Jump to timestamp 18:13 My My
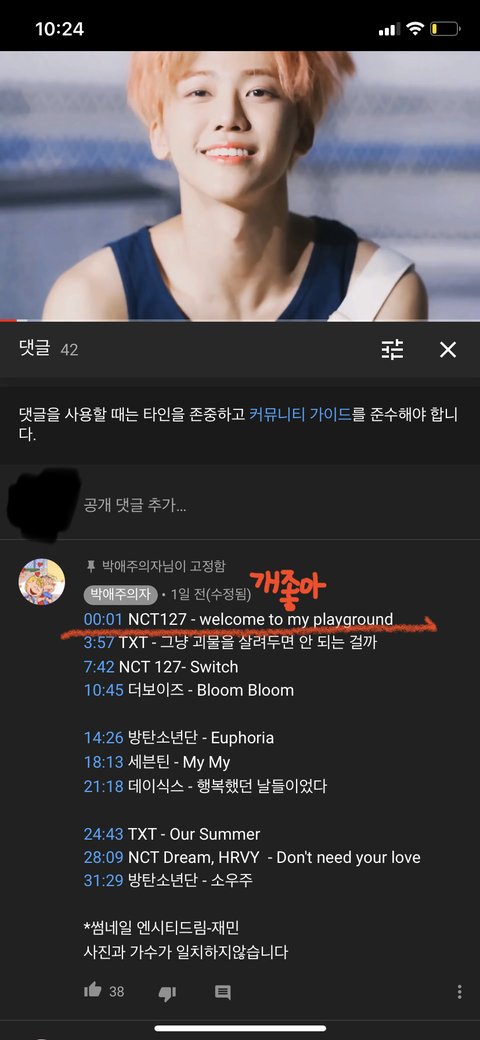The width and height of the screenshot is (480, 1040). click(x=103, y=762)
